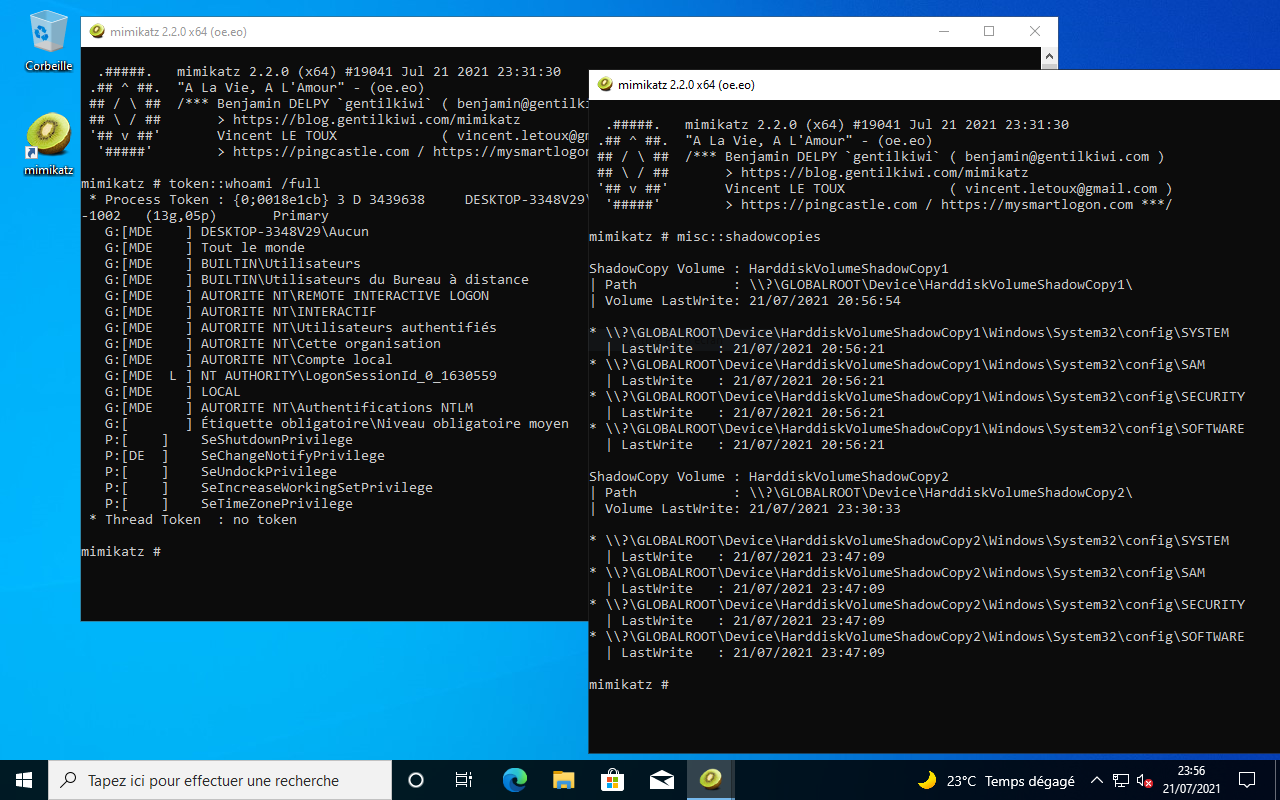Launch Microsoft Edge from the taskbar

pyautogui.click(x=514, y=780)
